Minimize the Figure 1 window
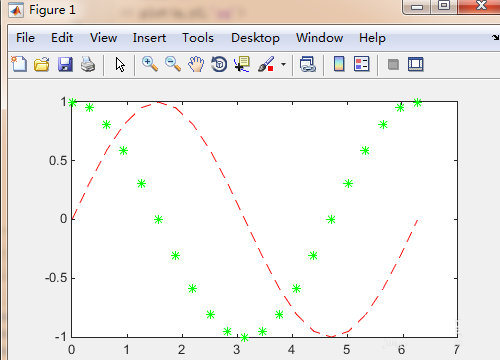Image resolution: width=500 pixels, height=360 pixels. tap(417, 6)
